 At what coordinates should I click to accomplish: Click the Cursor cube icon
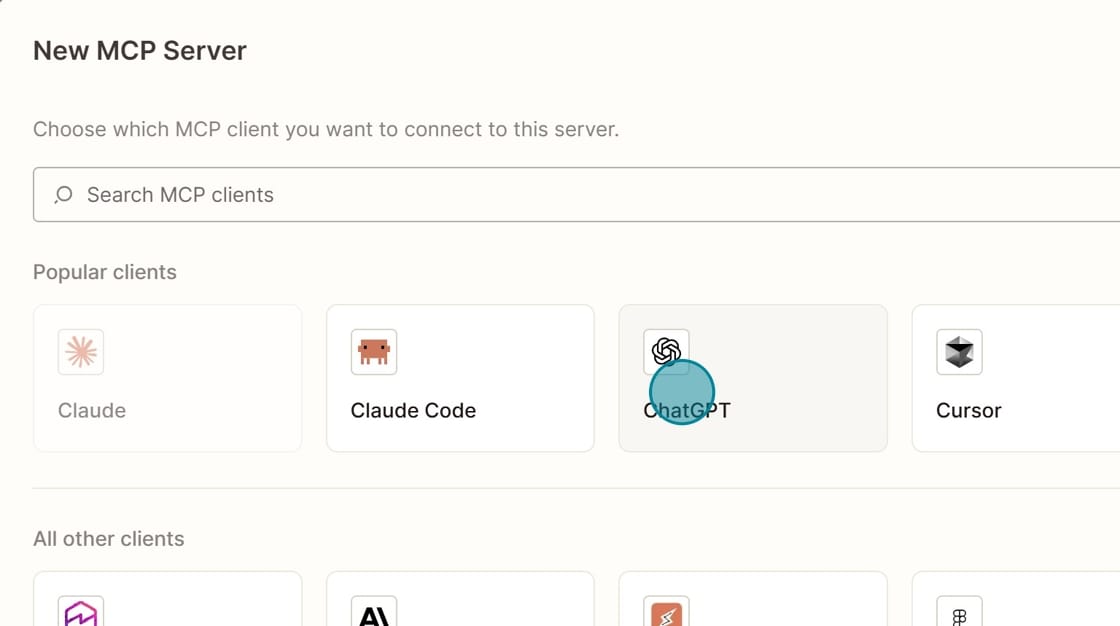tap(959, 352)
